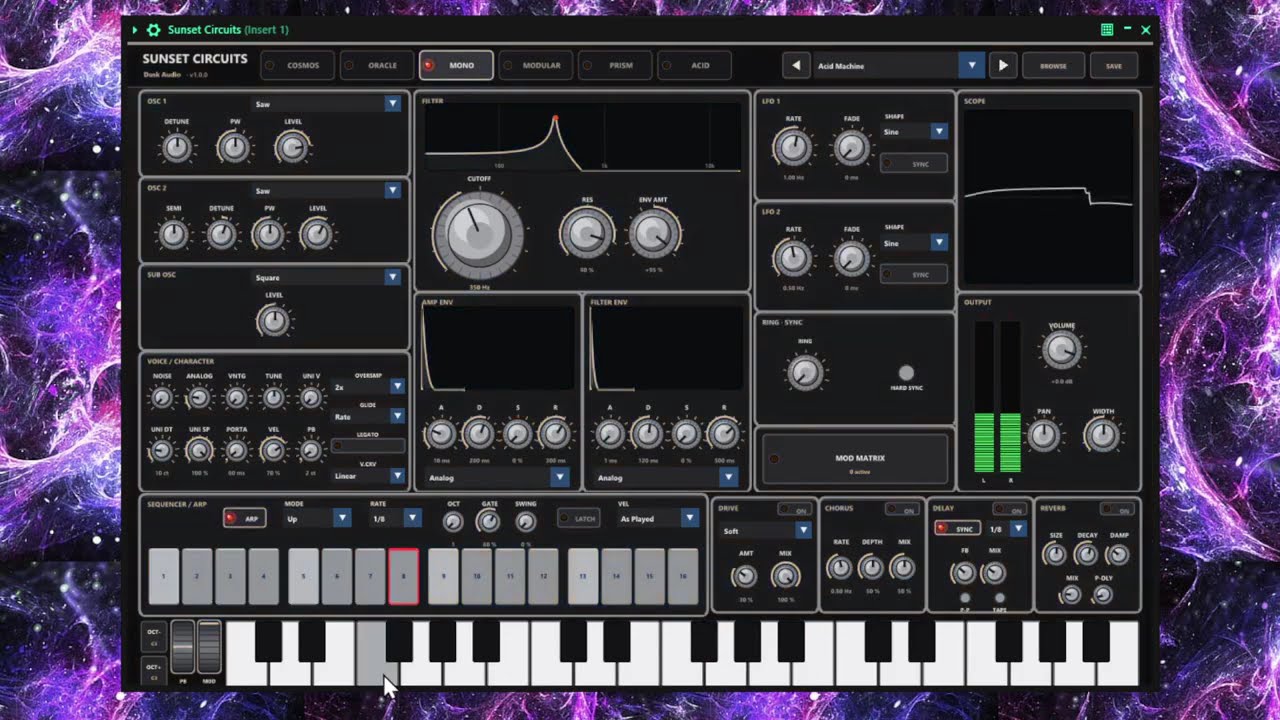Click the output PAN knob
The image size is (1280, 720).
pos(1043,436)
